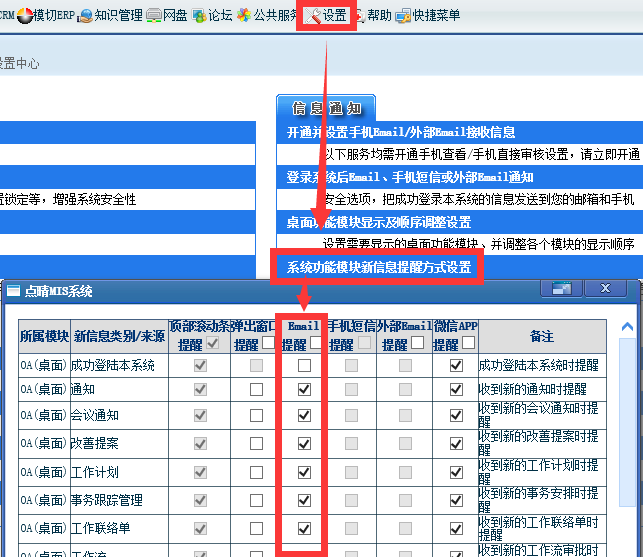Close the 点晴MIS系统 dialog window
The height and width of the screenshot is (557, 643).
pos(605,289)
